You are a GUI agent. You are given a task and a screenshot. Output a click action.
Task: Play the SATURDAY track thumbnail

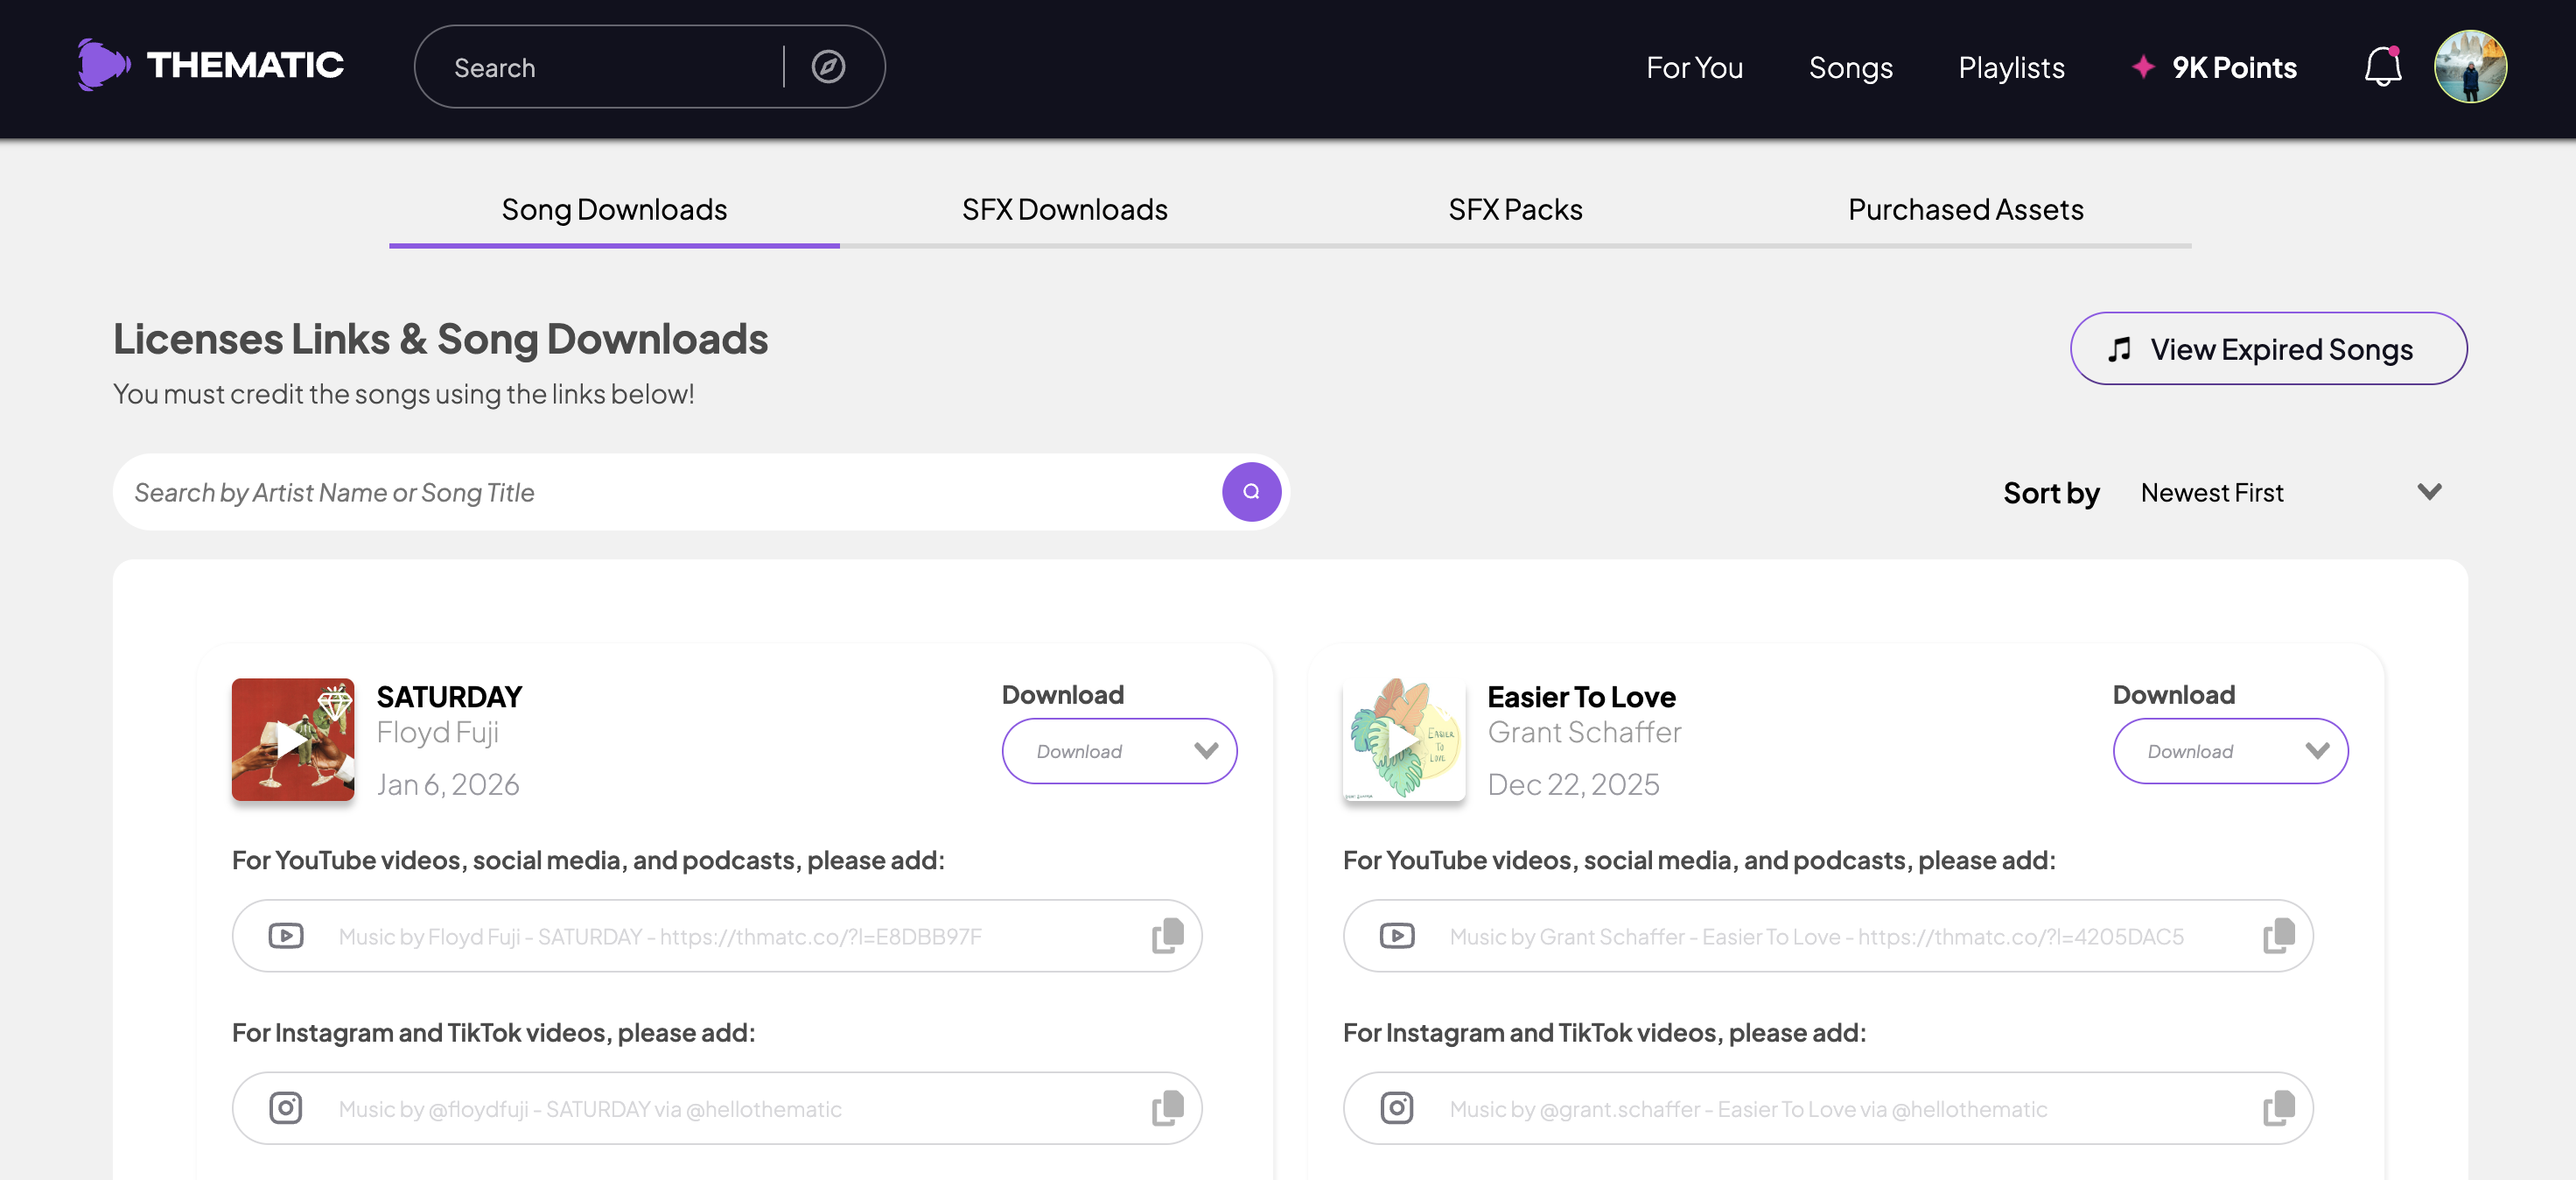pos(292,740)
